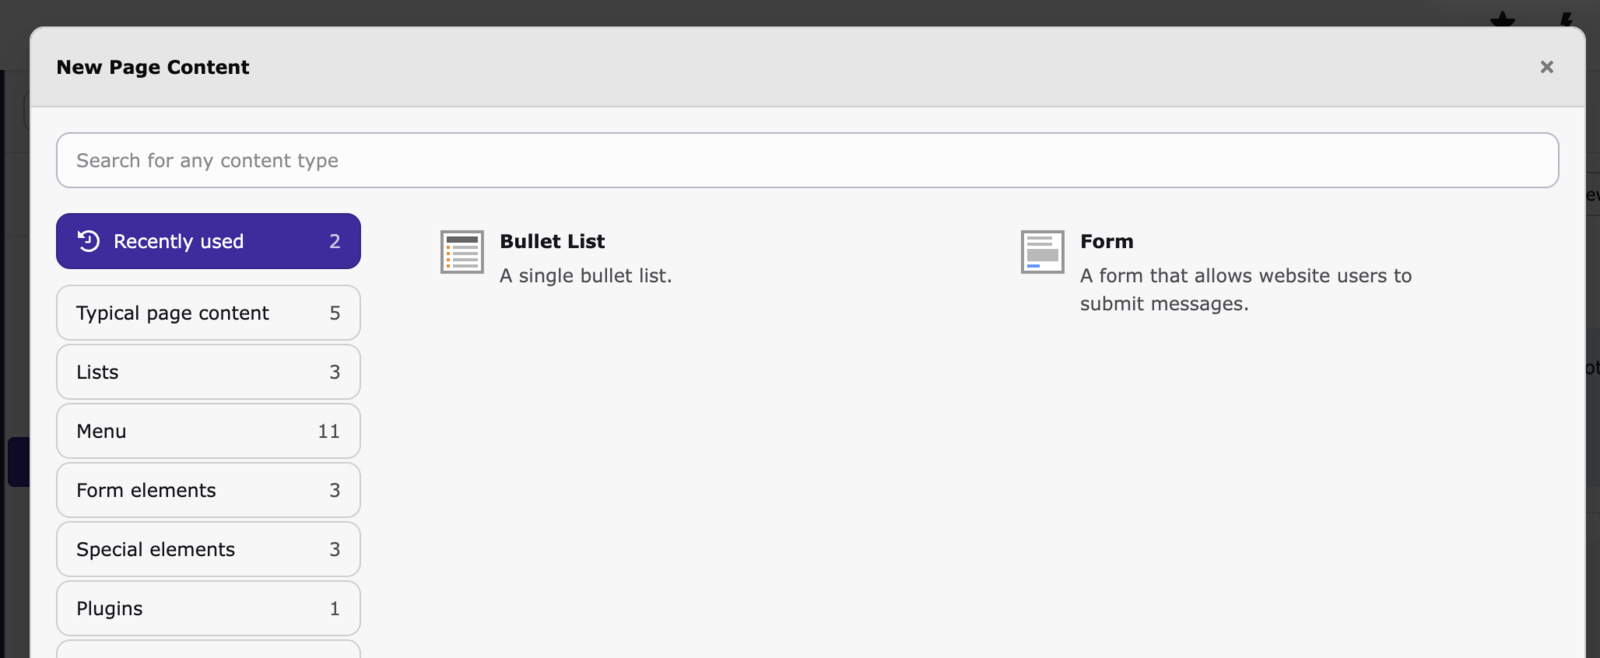Open the Typical page content category
This screenshot has width=1600, height=658.
coord(208,313)
